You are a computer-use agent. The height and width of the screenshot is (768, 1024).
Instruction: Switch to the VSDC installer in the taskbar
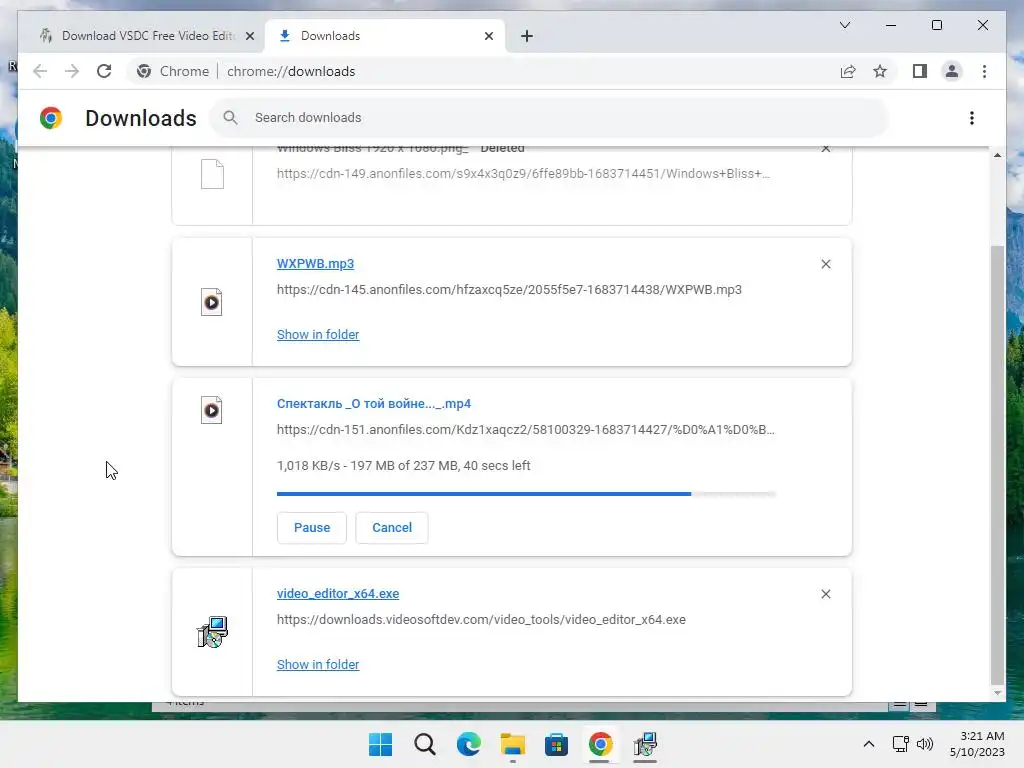point(645,744)
